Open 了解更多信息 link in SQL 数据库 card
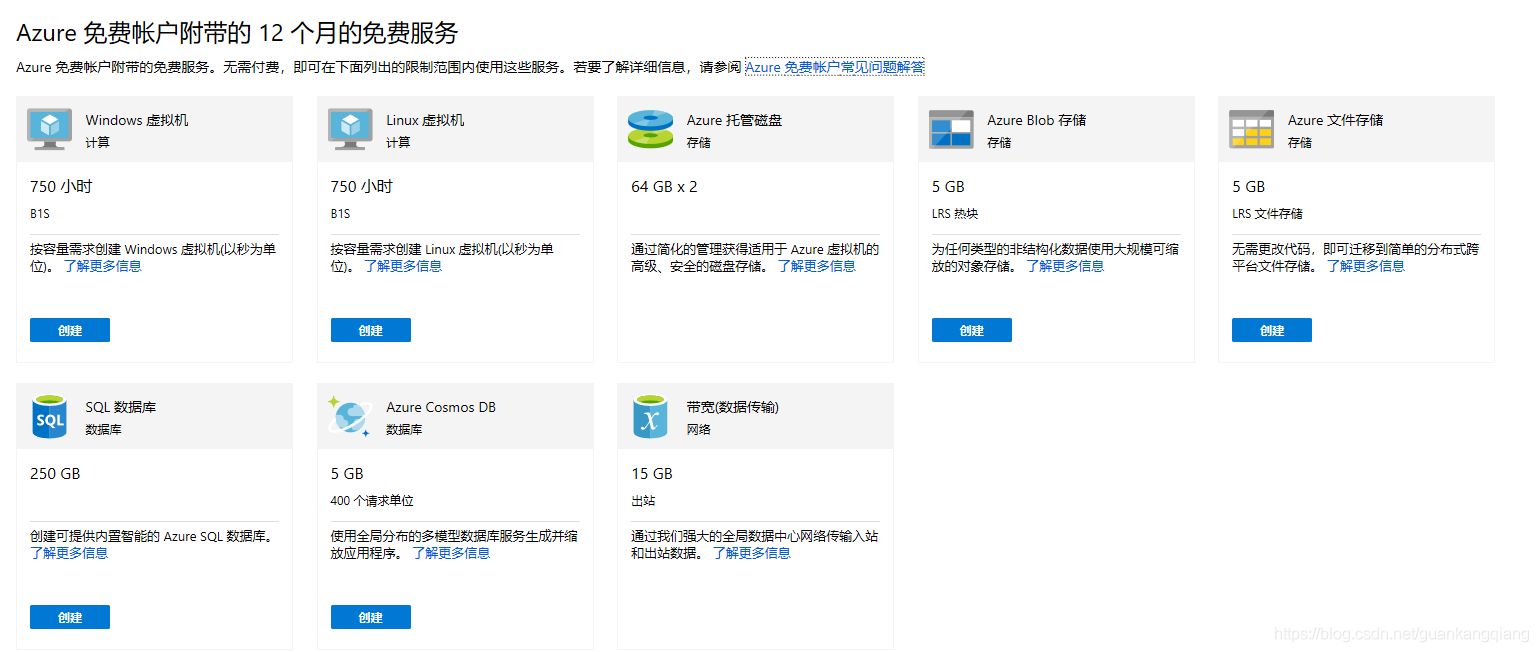The image size is (1538, 652). click(x=69, y=553)
